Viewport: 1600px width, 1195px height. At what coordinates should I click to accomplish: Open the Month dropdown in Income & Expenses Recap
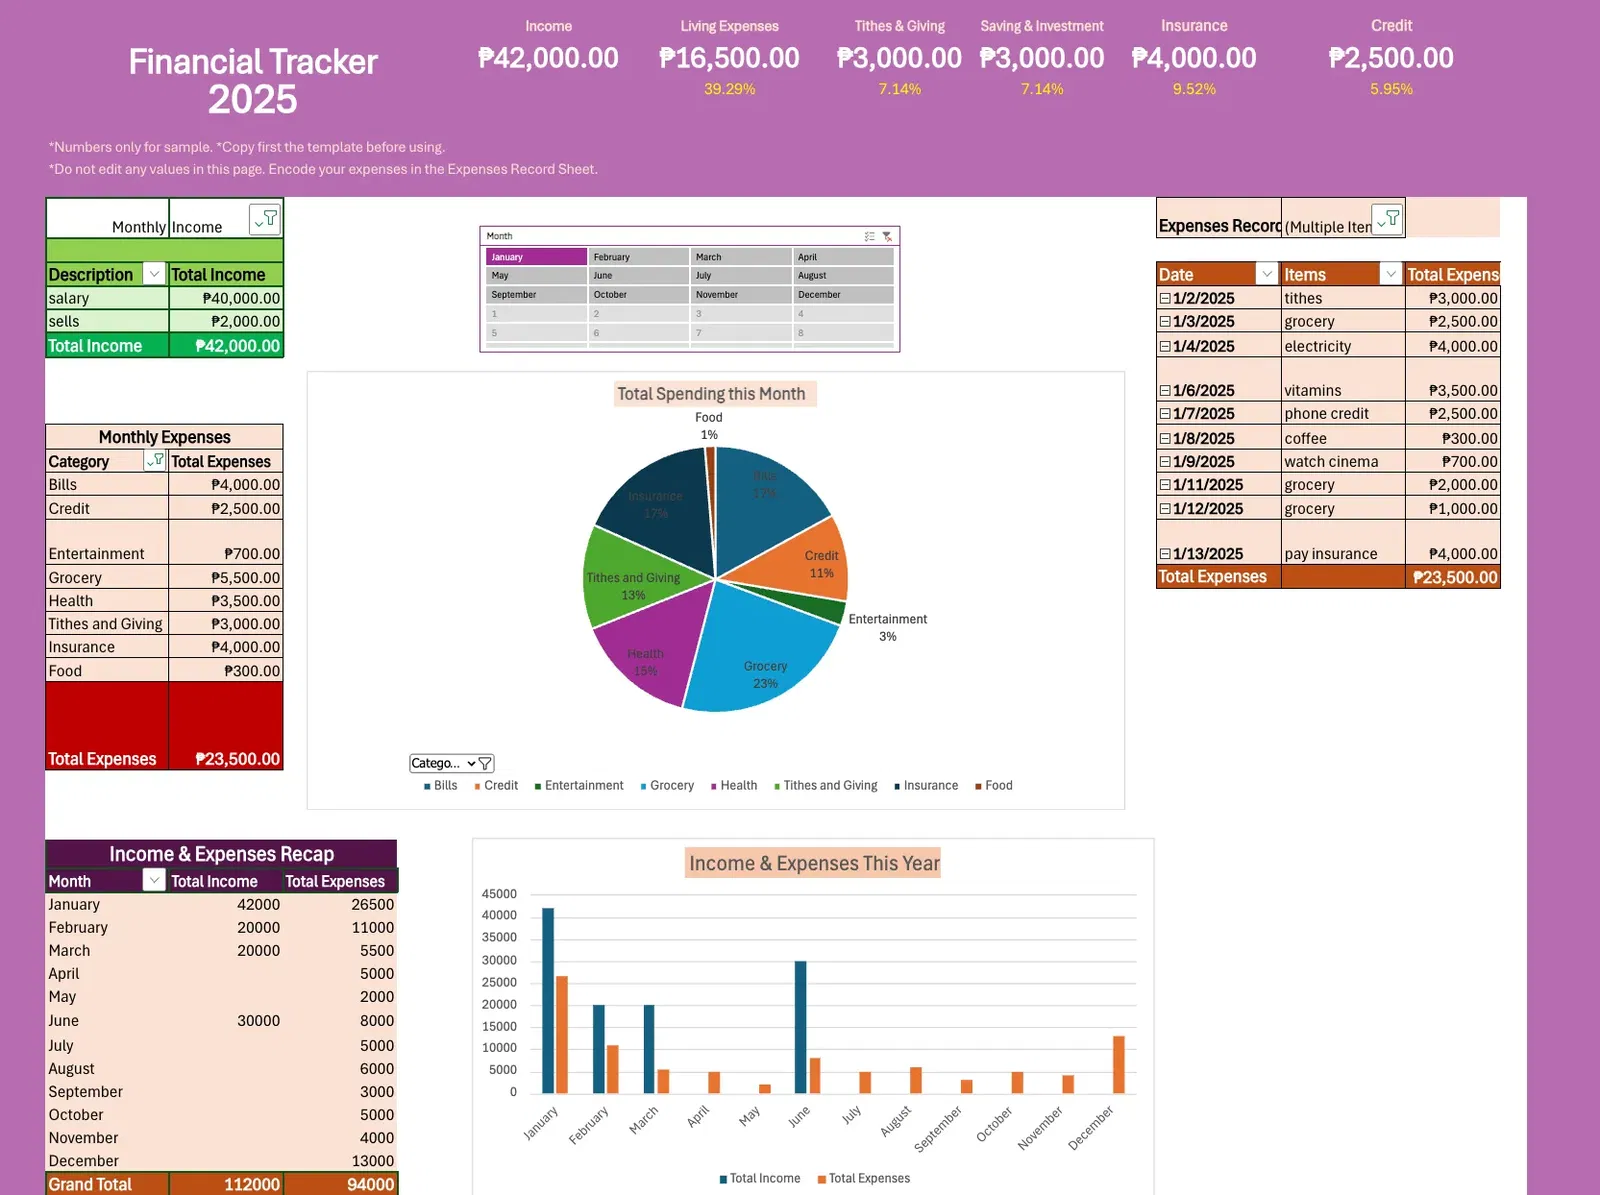coord(154,880)
